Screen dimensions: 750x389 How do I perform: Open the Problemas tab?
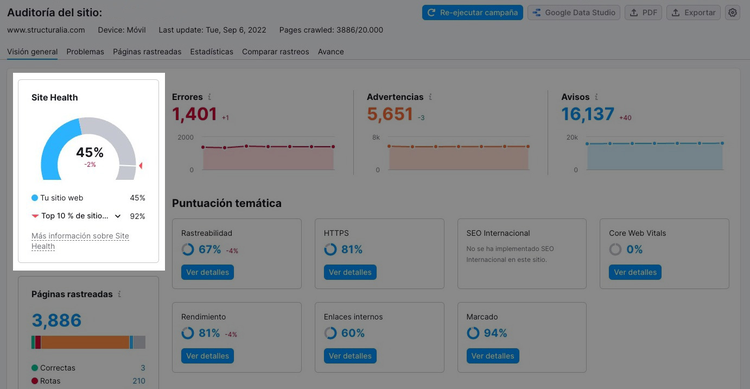85,52
